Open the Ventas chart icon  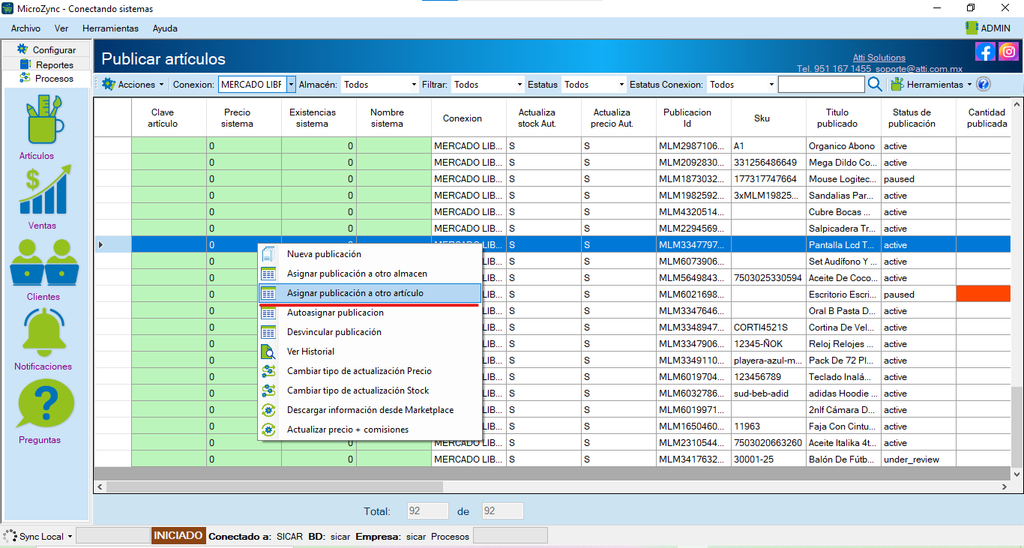point(44,189)
